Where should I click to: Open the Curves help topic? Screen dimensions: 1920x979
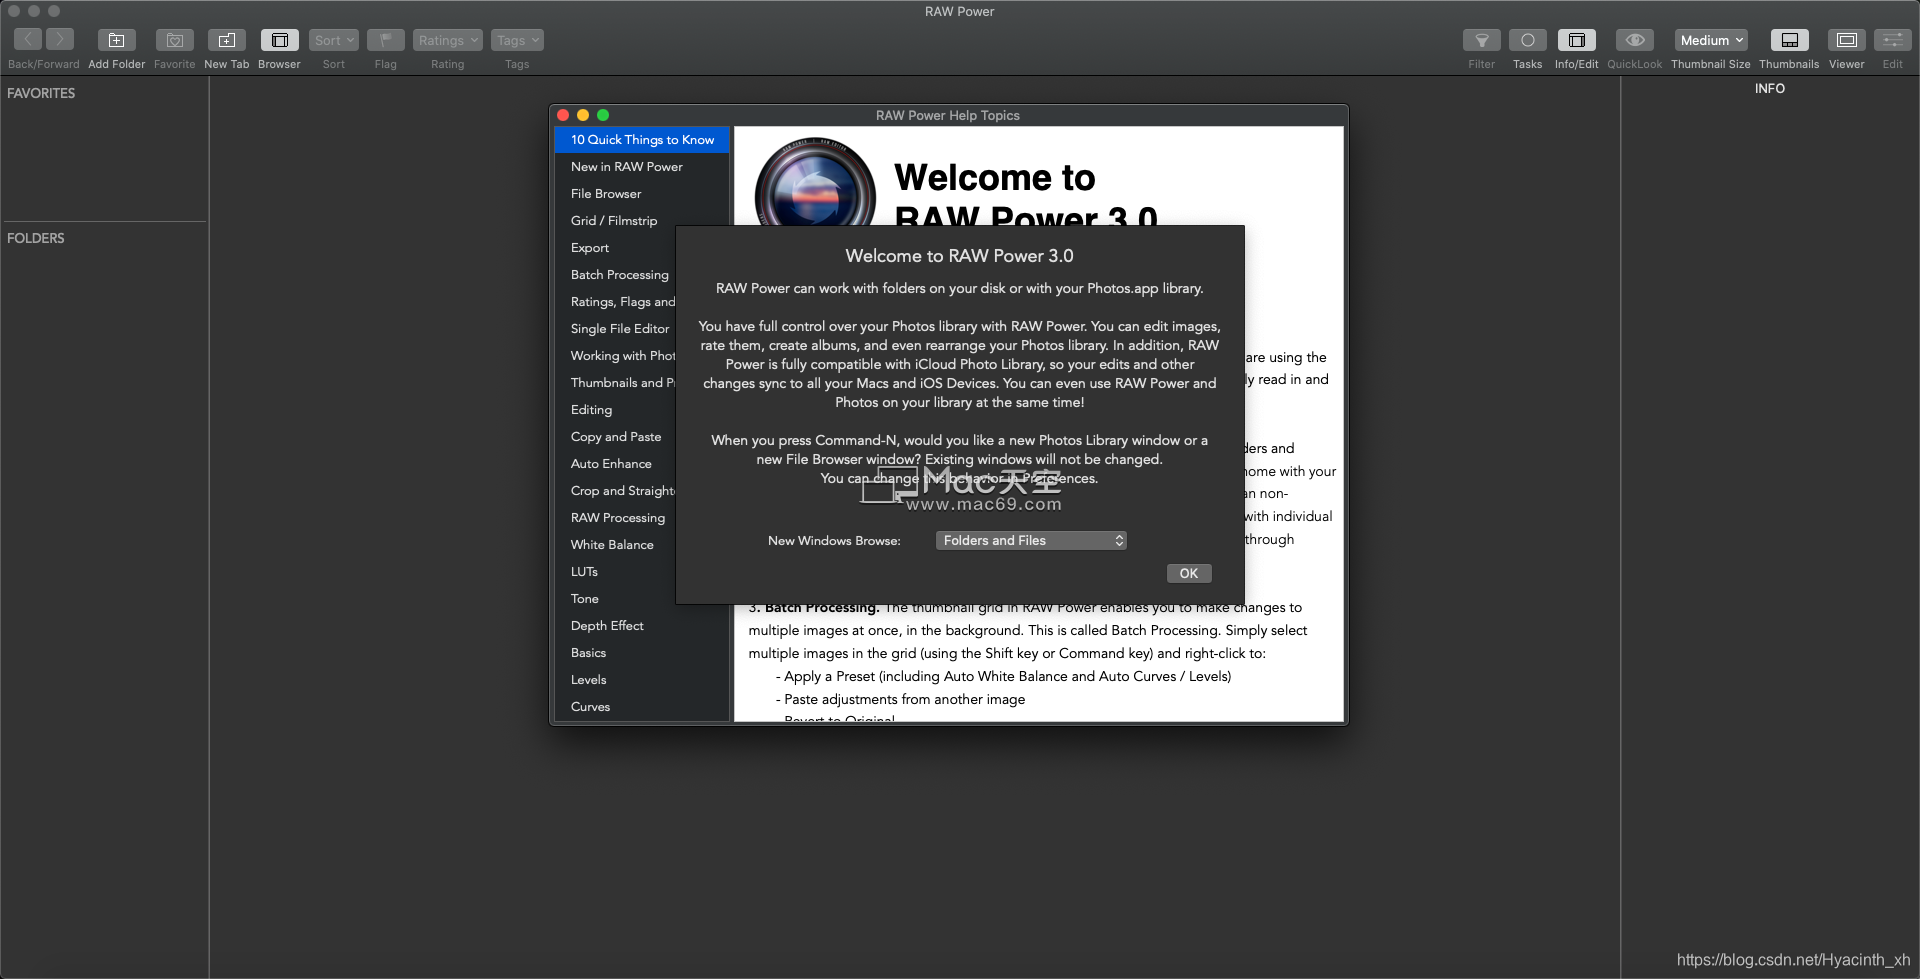tap(590, 707)
